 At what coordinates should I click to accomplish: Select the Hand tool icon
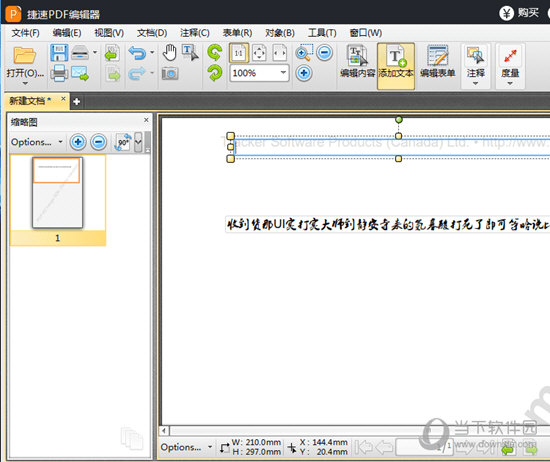coord(170,53)
